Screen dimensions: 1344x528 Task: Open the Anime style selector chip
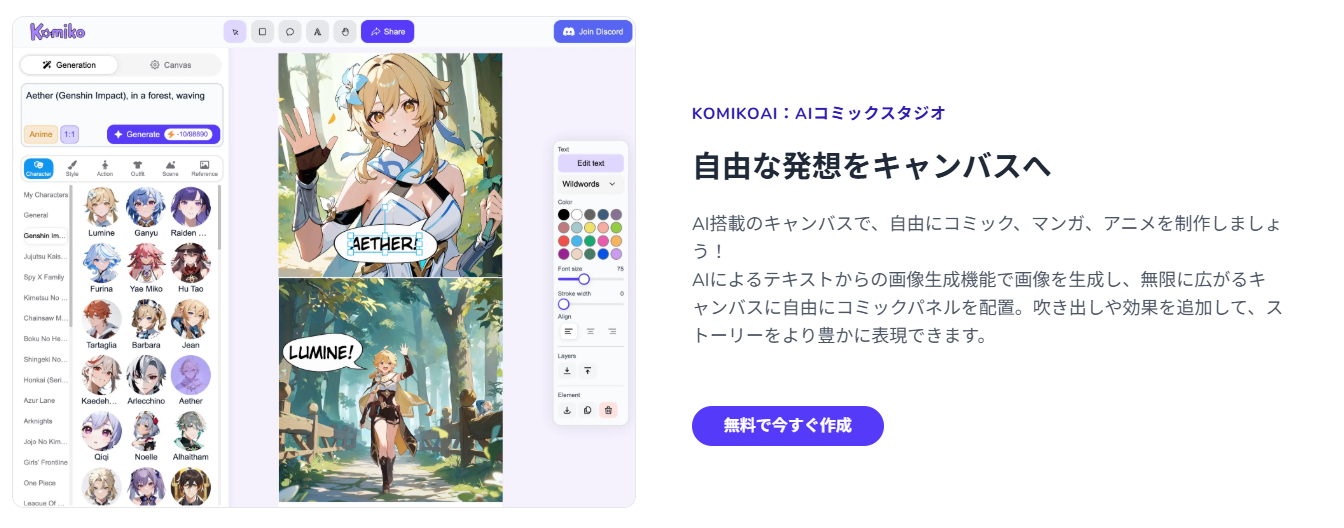click(41, 134)
